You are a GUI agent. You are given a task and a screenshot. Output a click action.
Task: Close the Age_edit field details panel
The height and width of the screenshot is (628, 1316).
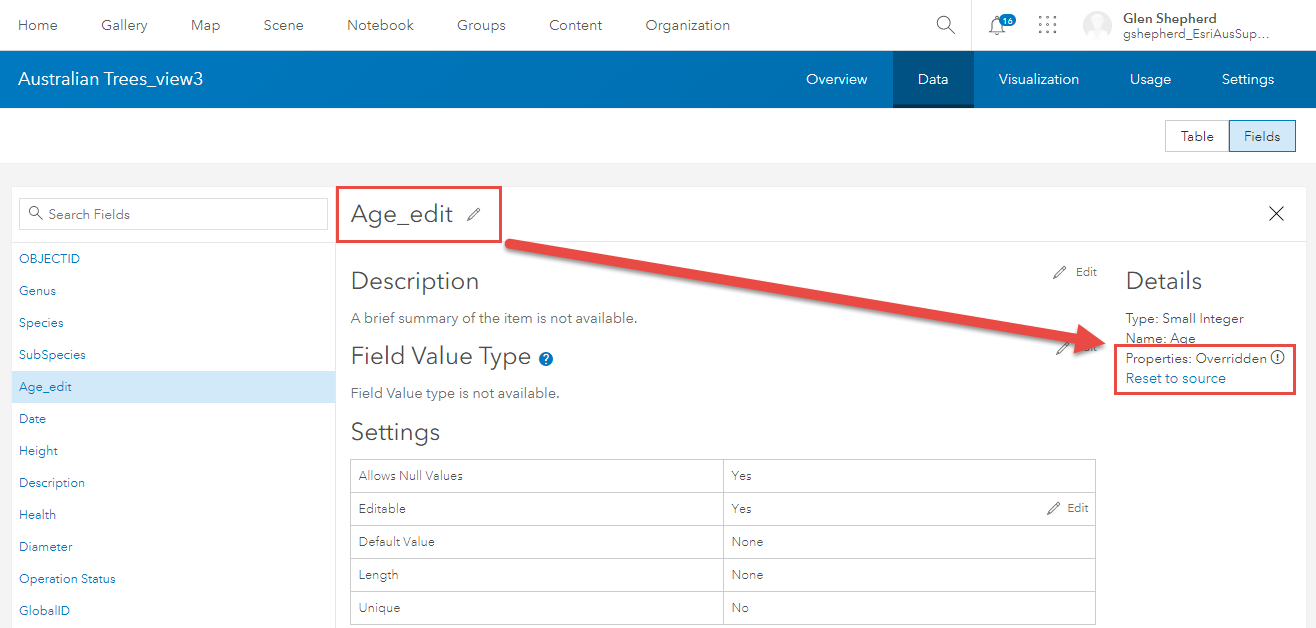[x=1276, y=213]
